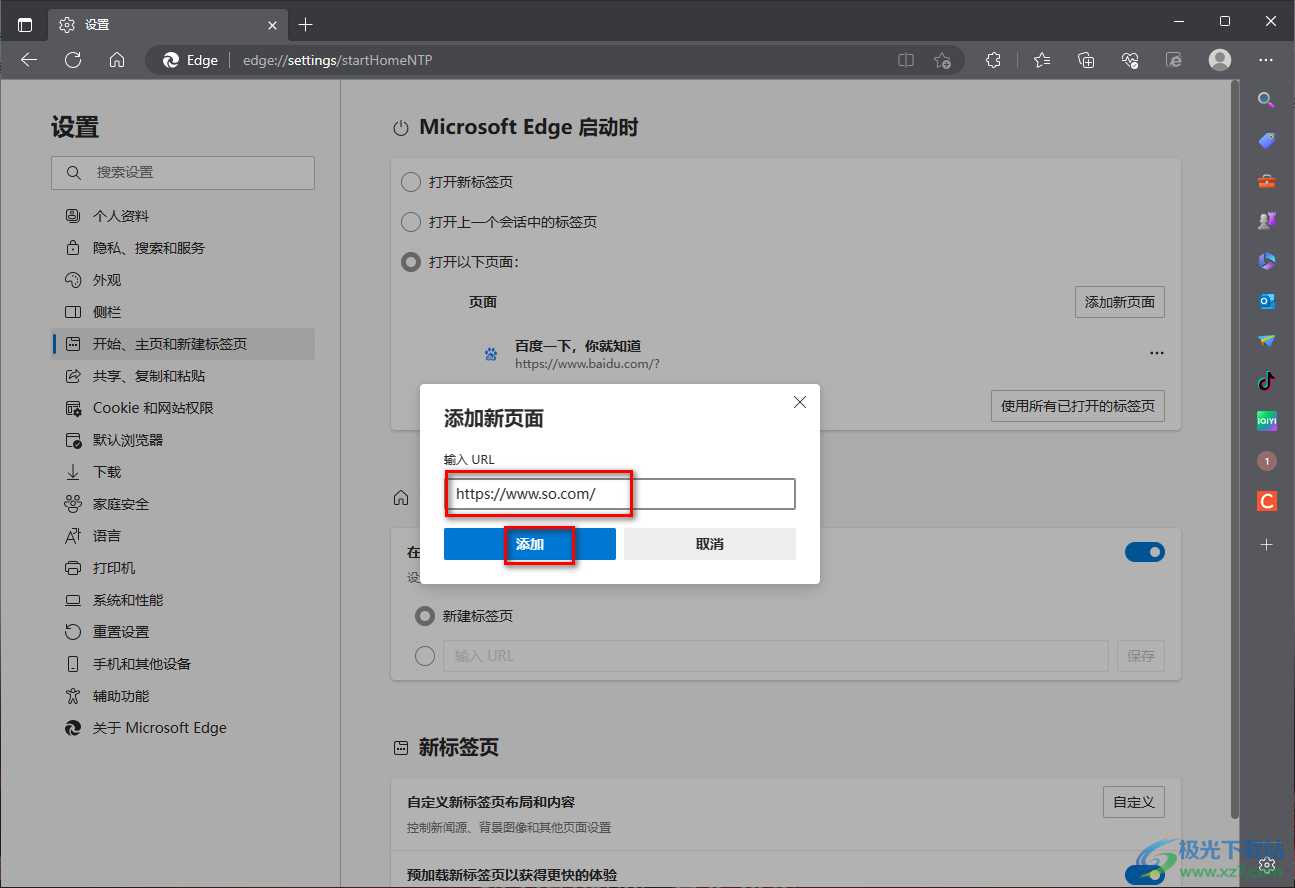This screenshot has height=888, width=1295.
Task: Click the Back navigation arrow
Action: [29, 60]
